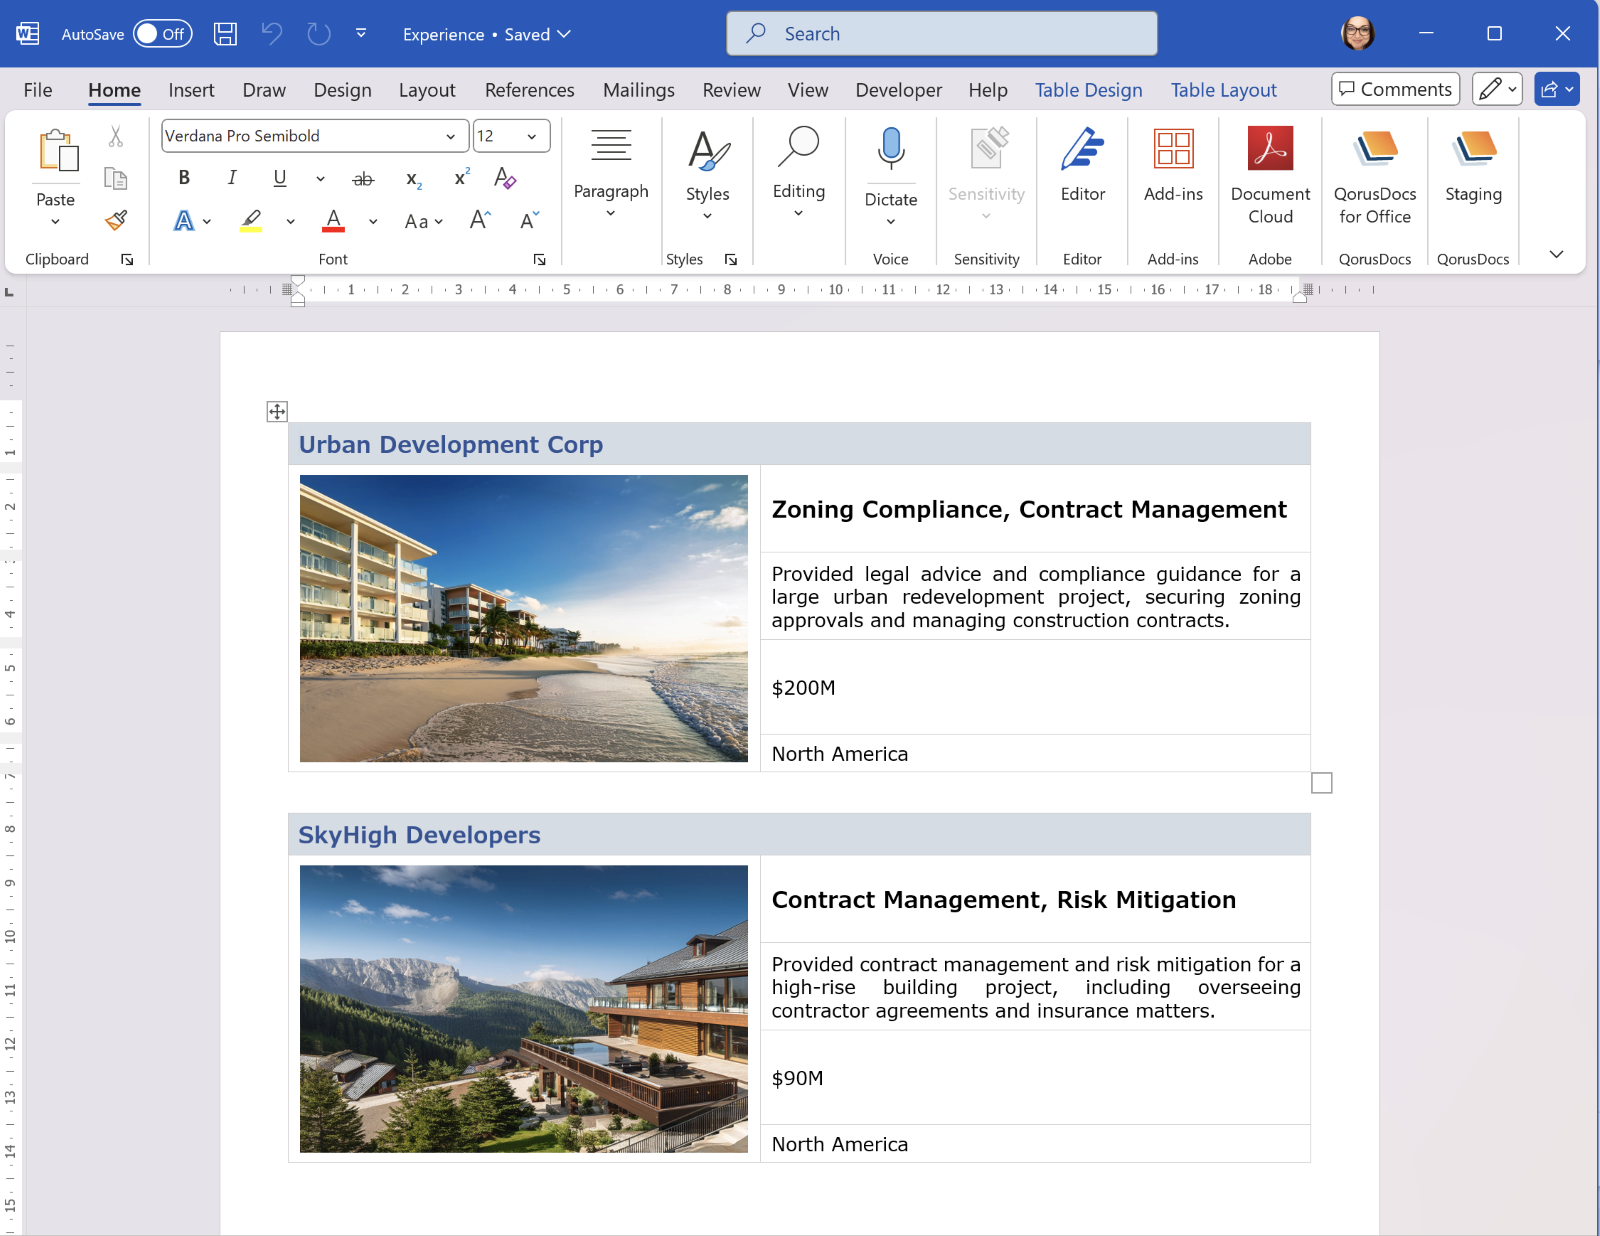Image resolution: width=1600 pixels, height=1236 pixels.
Task: Open the Paragraph settings group
Action: (611, 173)
